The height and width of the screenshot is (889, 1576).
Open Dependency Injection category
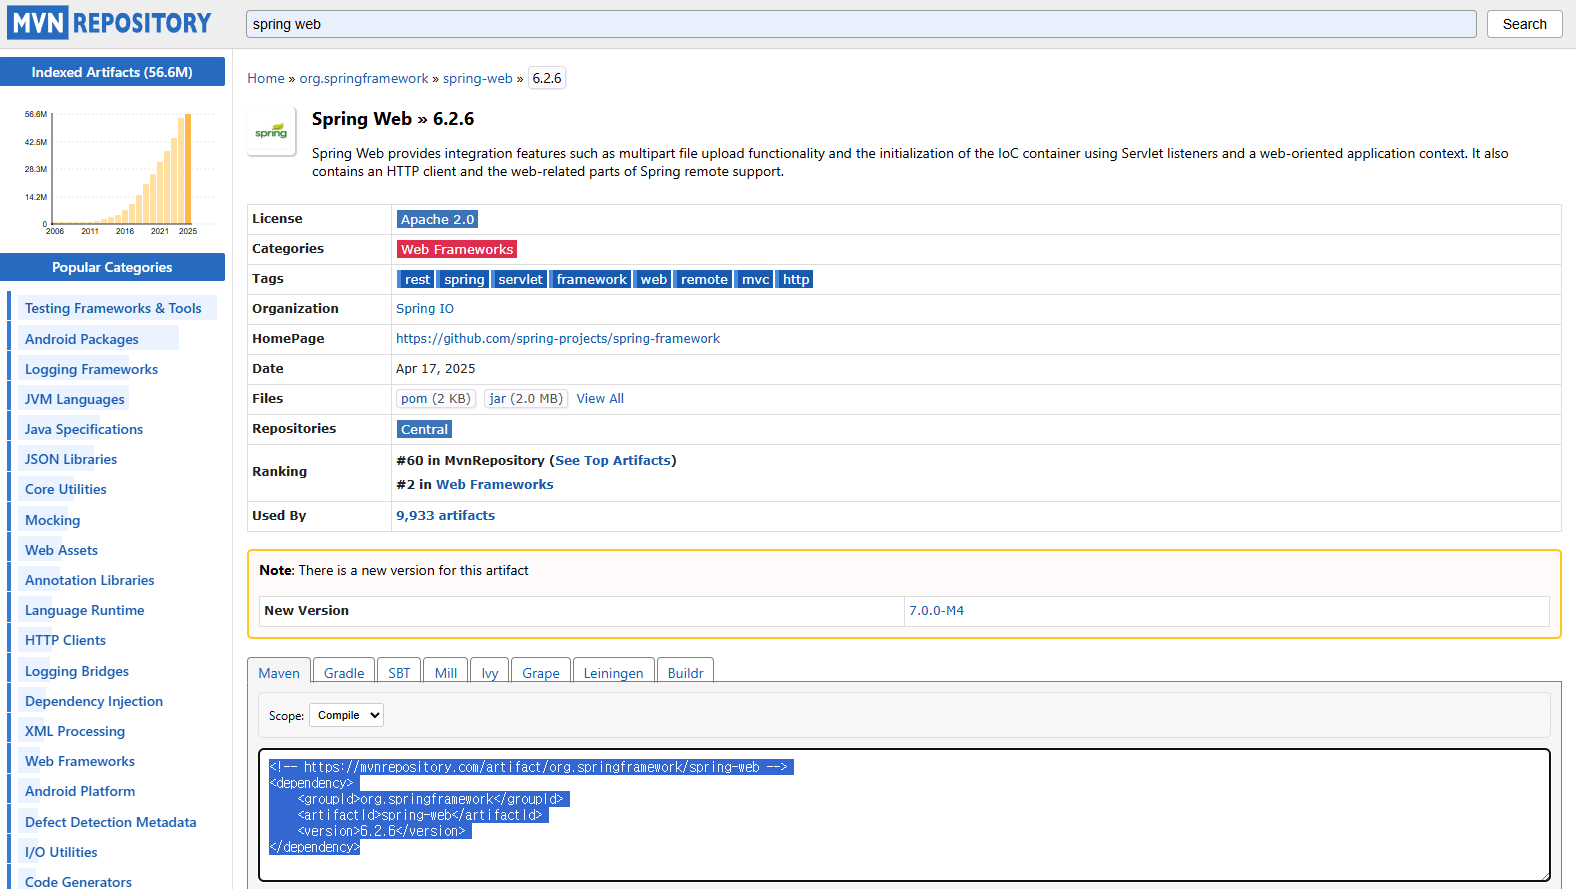[x=94, y=701]
